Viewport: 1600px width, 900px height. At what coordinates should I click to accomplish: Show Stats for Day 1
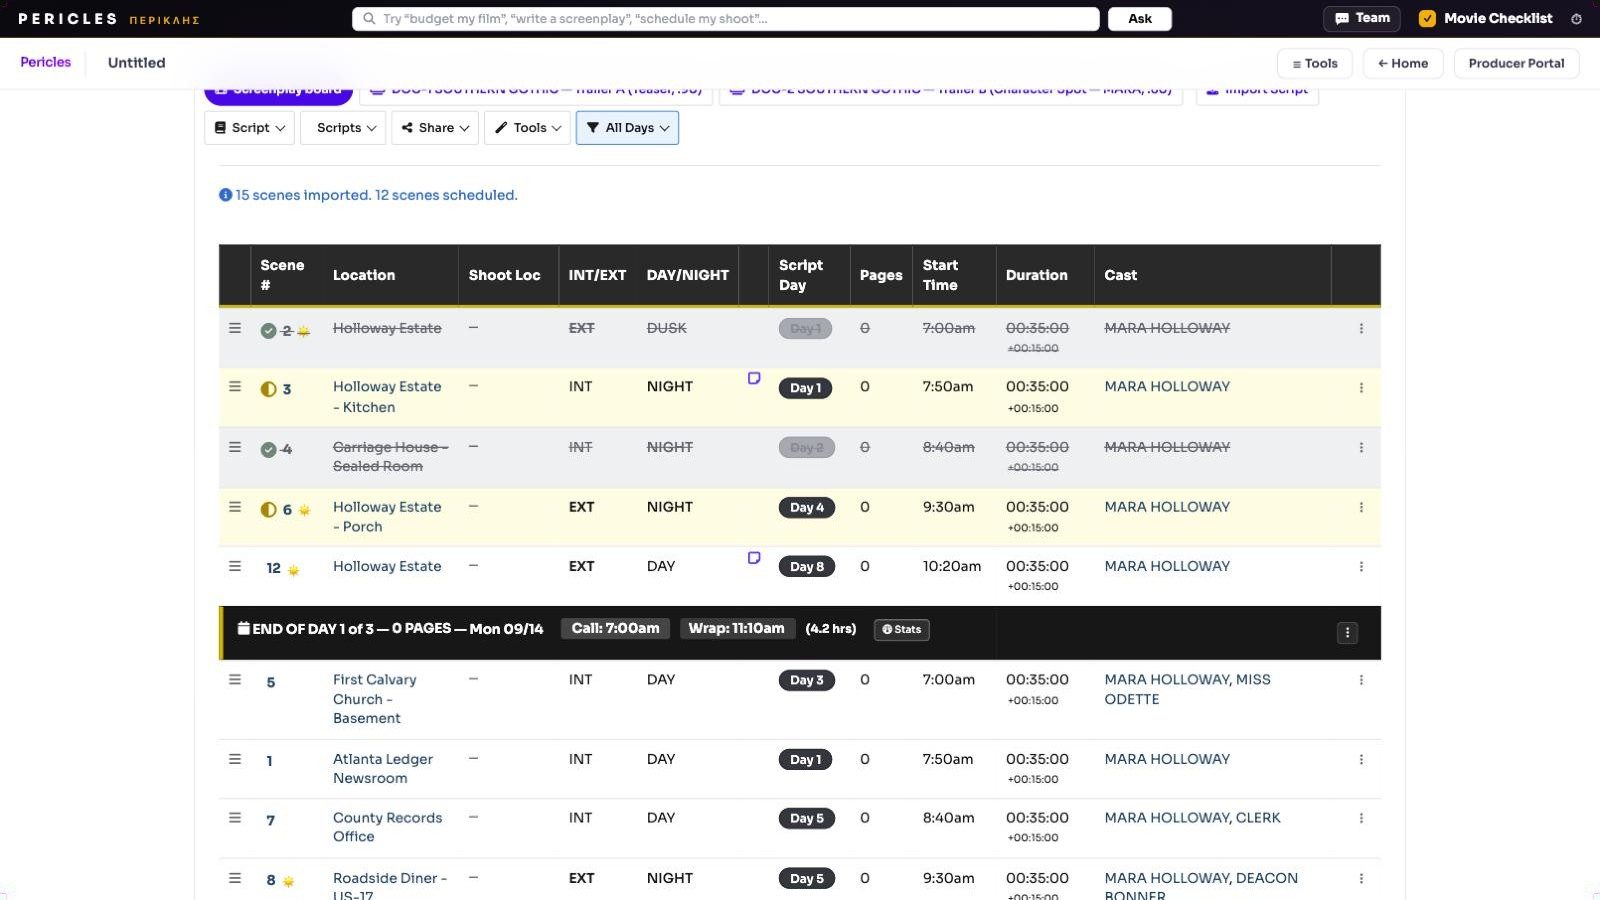click(x=902, y=630)
